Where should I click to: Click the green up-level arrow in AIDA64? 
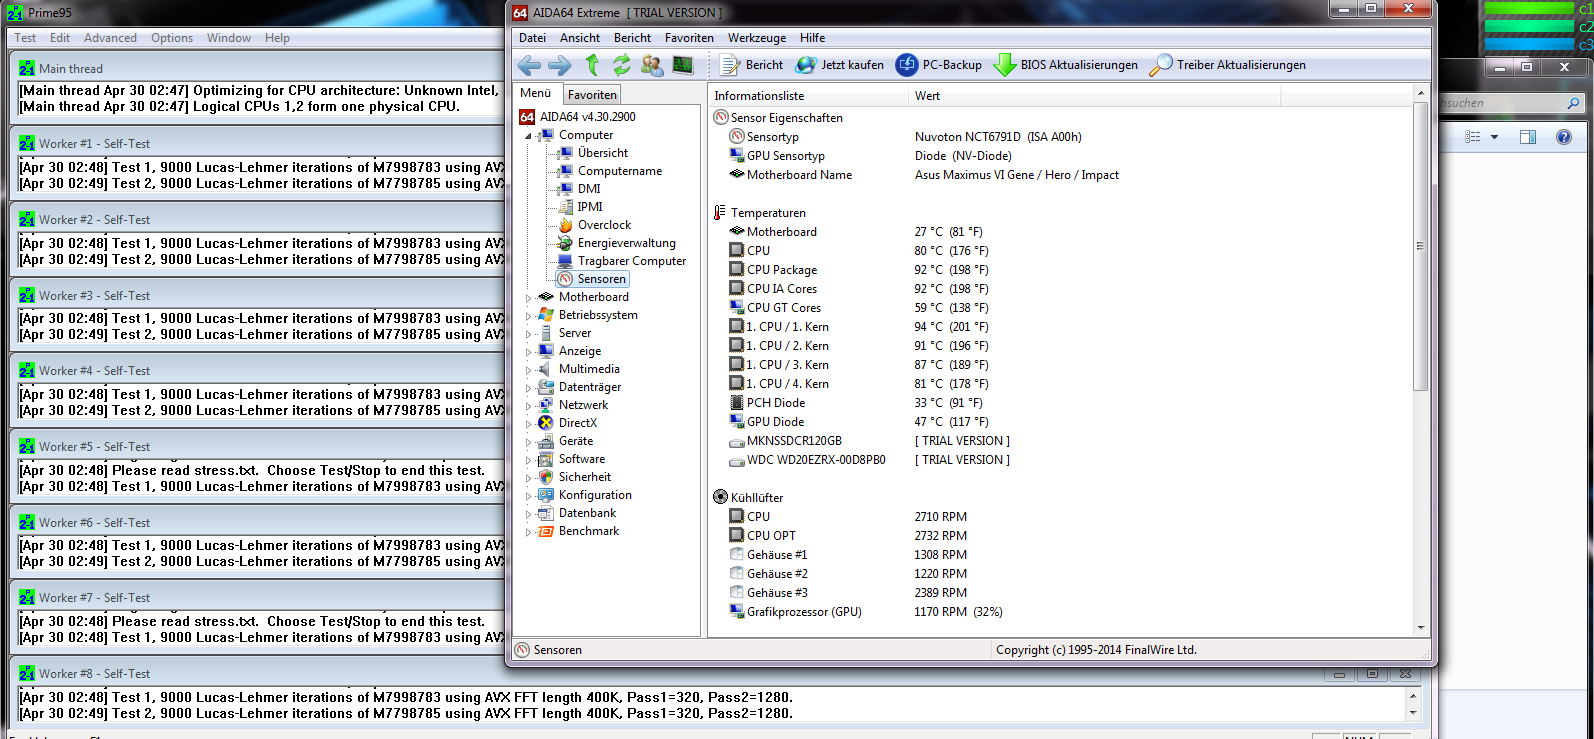(x=592, y=65)
